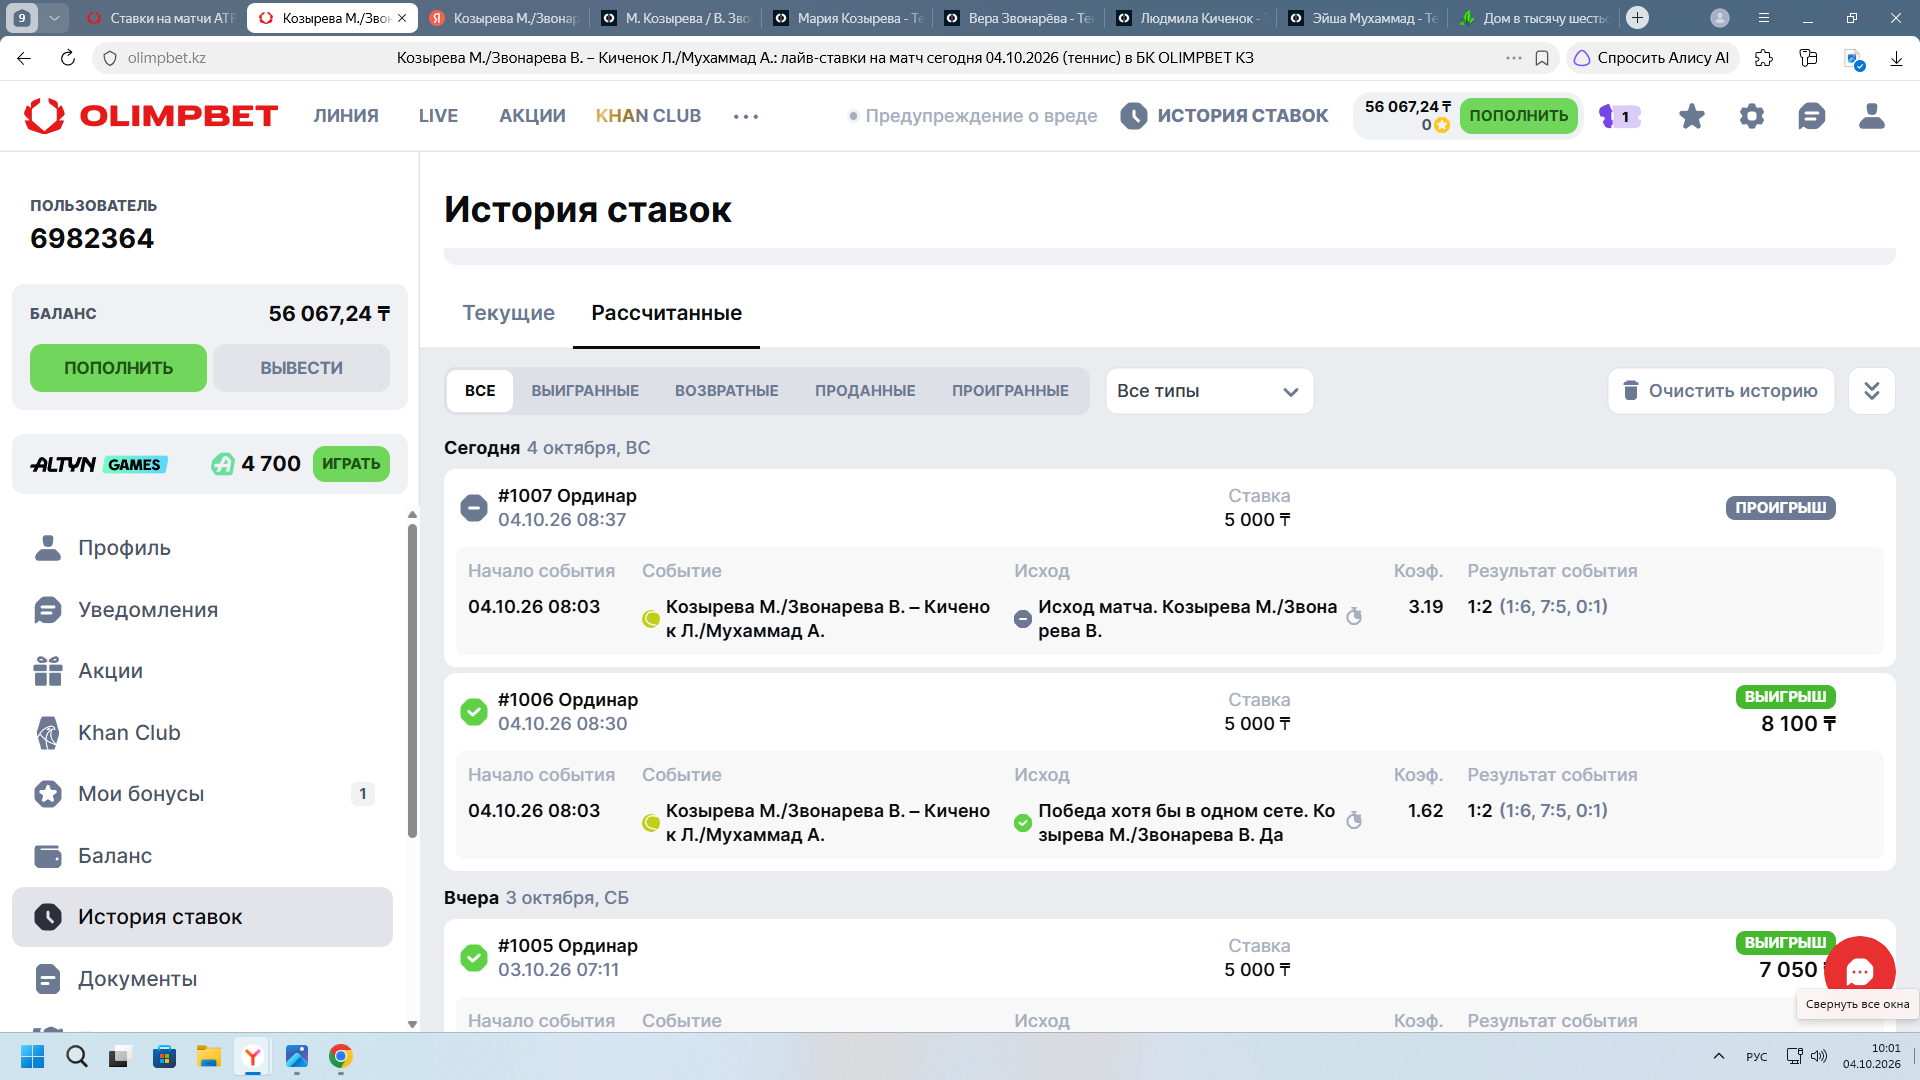Switch to Текущие tab
The height and width of the screenshot is (1080, 1920).
(508, 313)
